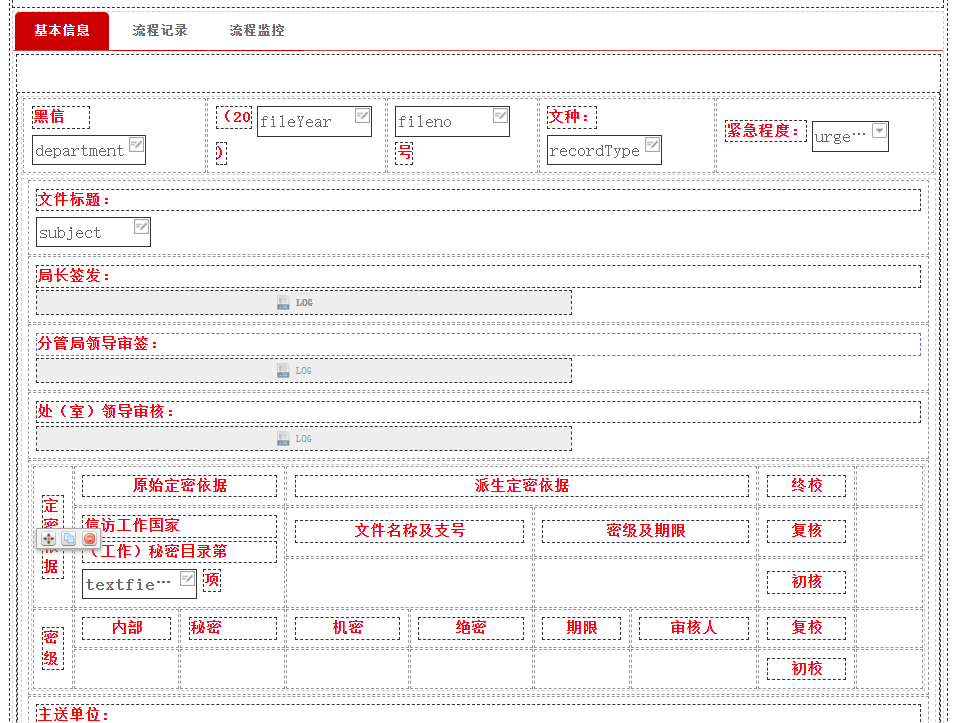Select the fileno input field

452,121
